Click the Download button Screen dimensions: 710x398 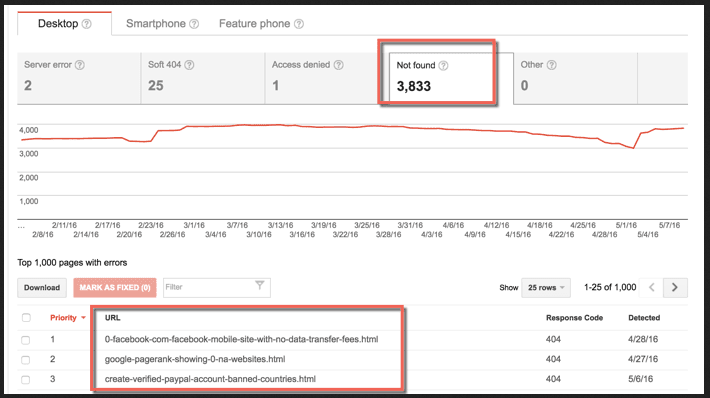[x=42, y=288]
